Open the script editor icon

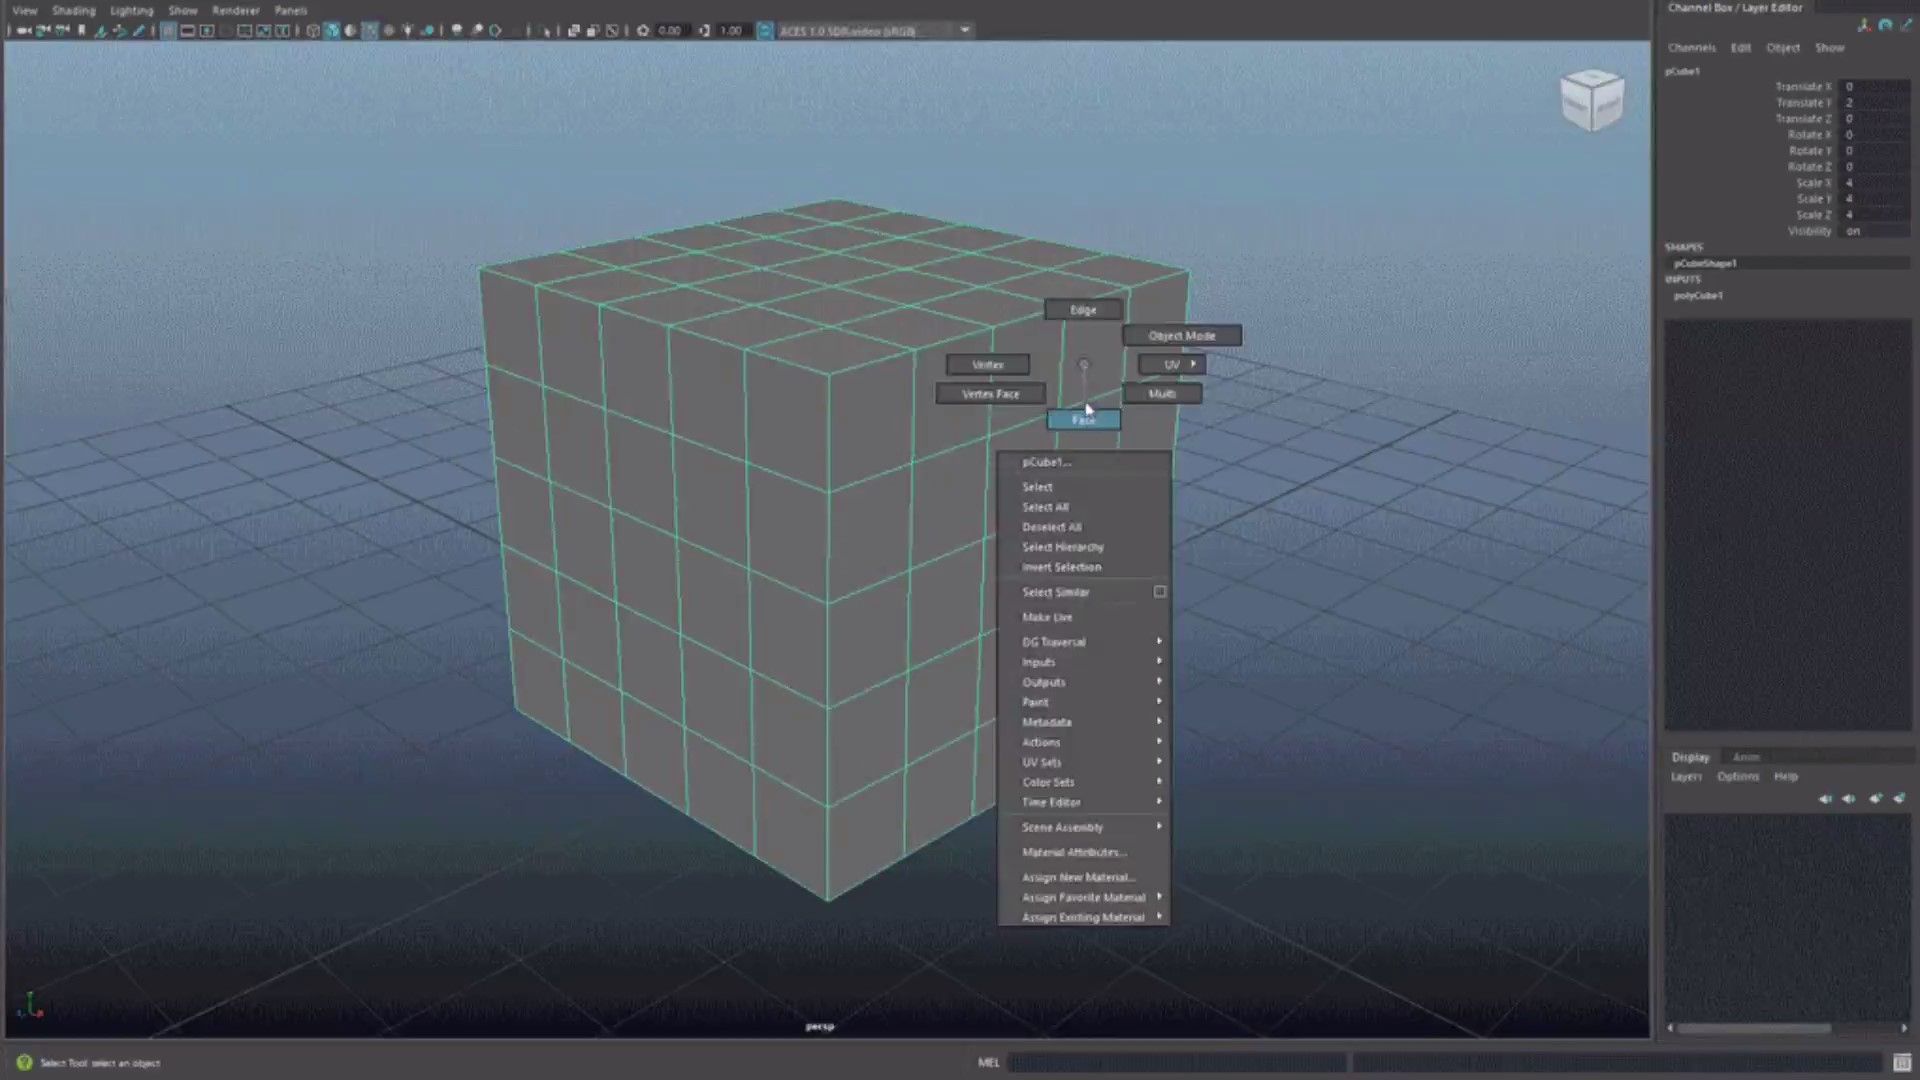tap(1901, 1062)
